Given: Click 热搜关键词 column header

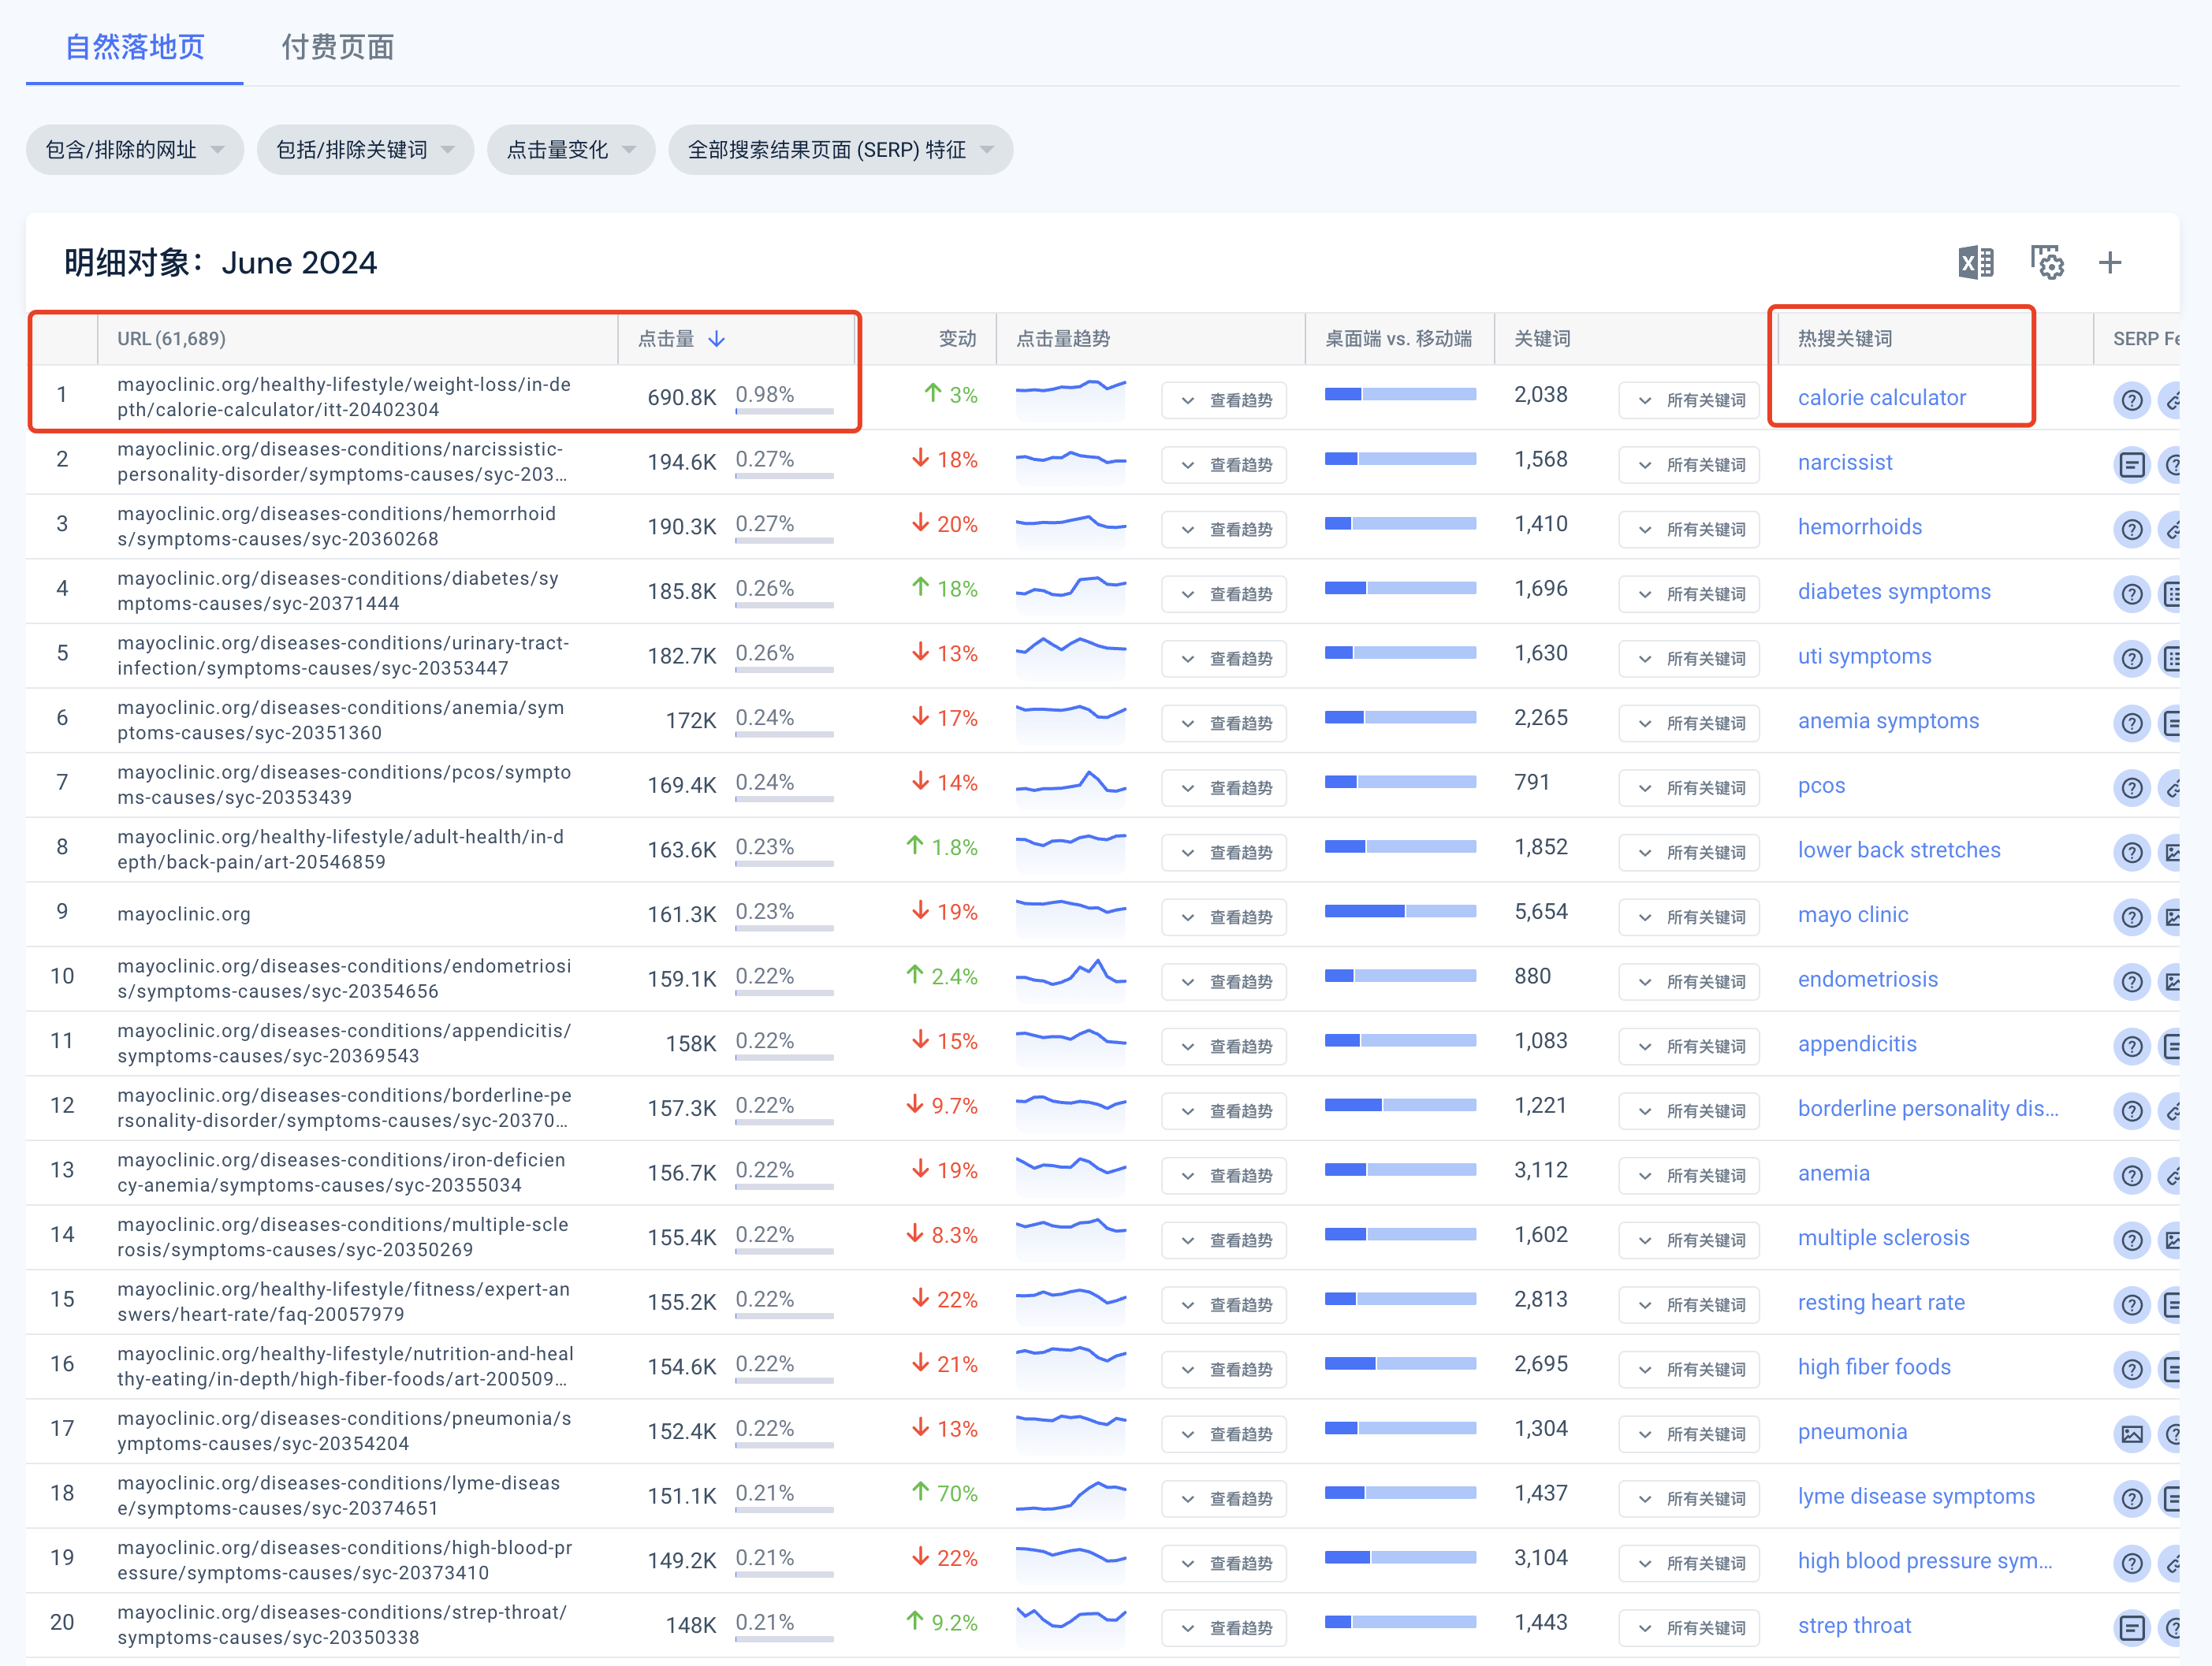Looking at the screenshot, I should (1845, 339).
